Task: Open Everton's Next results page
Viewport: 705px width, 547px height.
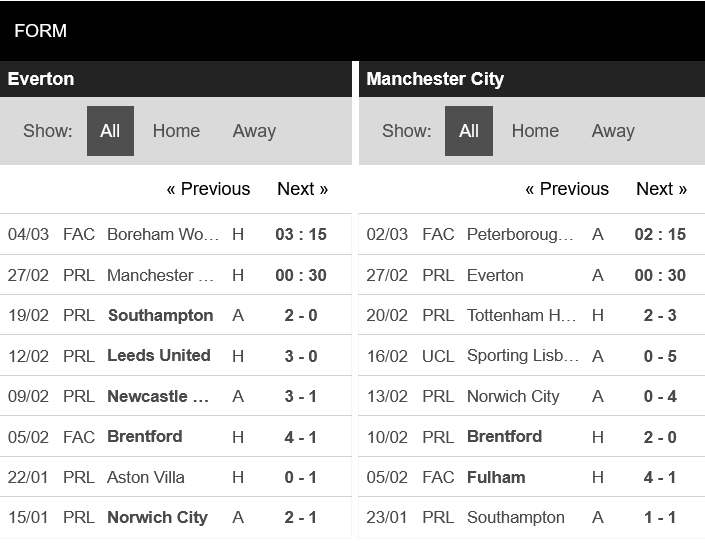Action: (x=303, y=189)
